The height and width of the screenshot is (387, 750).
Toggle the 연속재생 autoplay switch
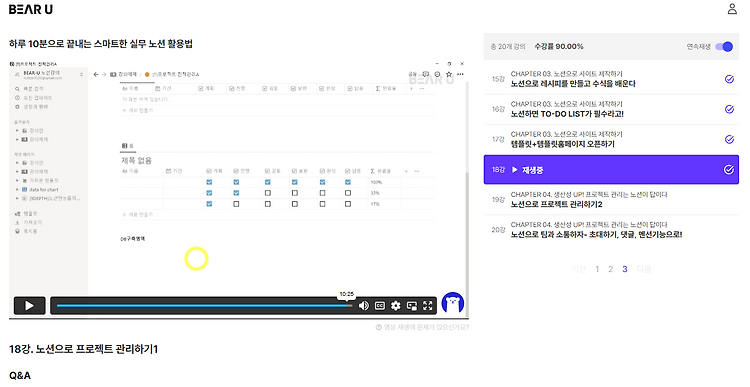click(724, 46)
